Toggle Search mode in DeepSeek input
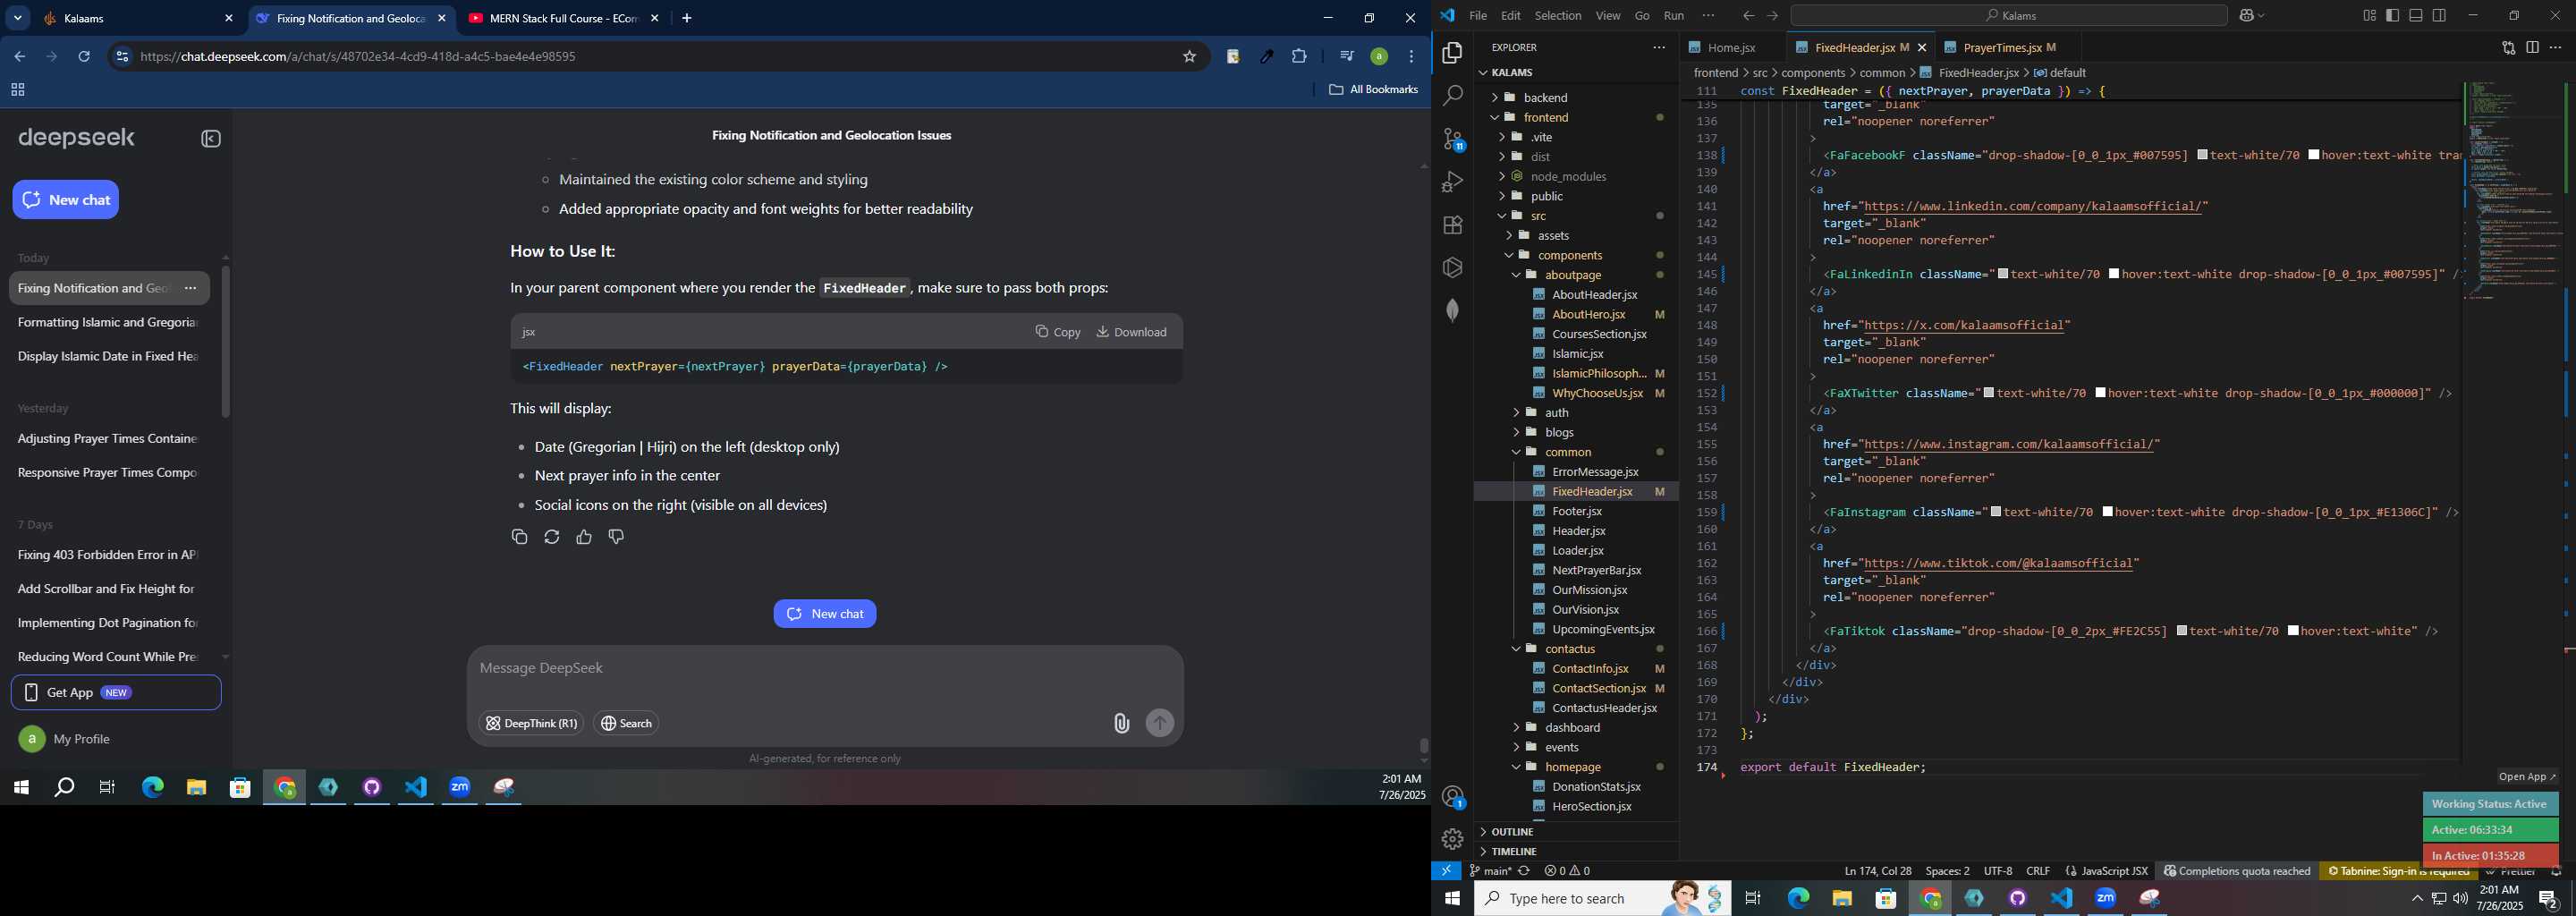This screenshot has width=2576, height=916. click(x=626, y=723)
